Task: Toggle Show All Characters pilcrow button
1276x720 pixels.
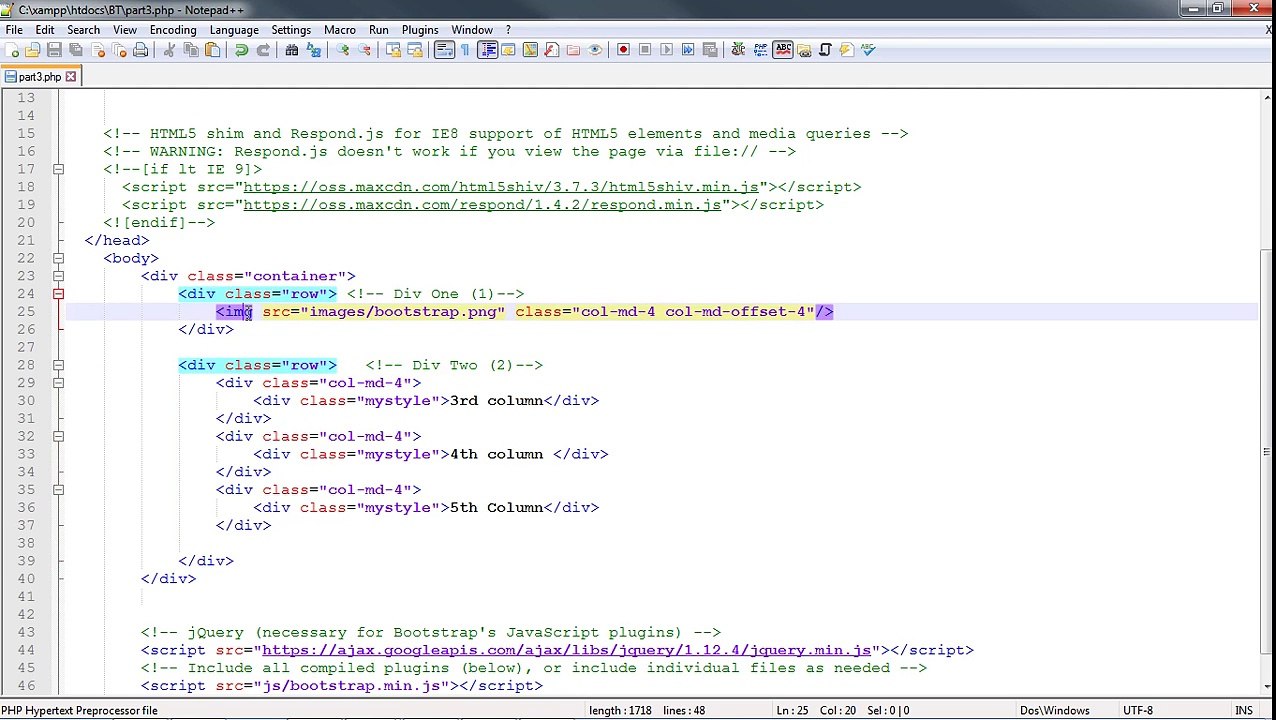Action: pos(465,50)
